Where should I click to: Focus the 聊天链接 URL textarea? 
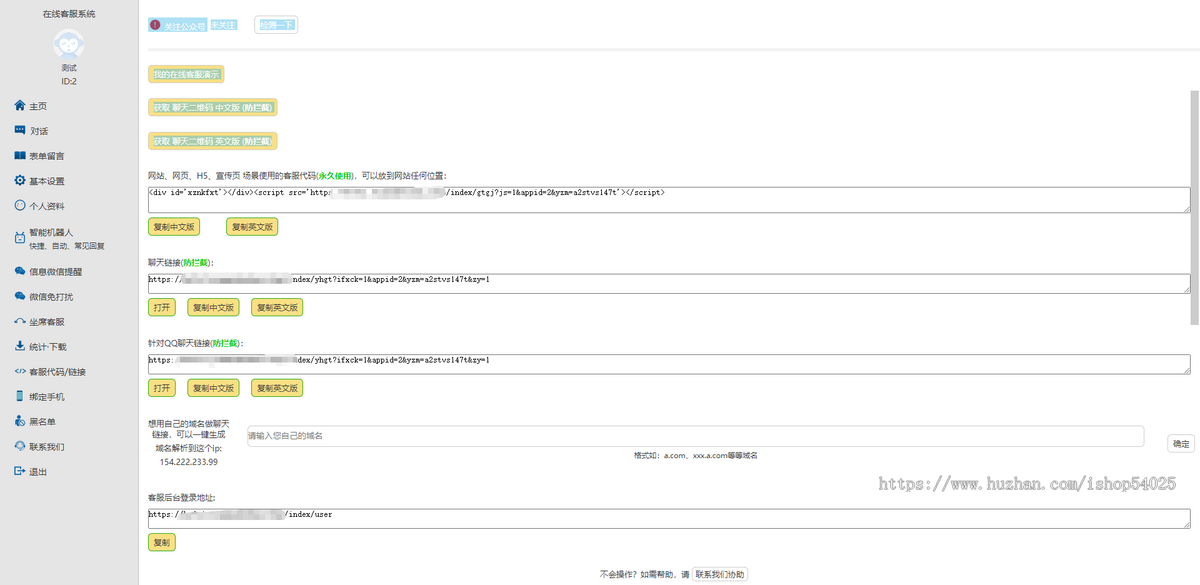[x=669, y=283]
